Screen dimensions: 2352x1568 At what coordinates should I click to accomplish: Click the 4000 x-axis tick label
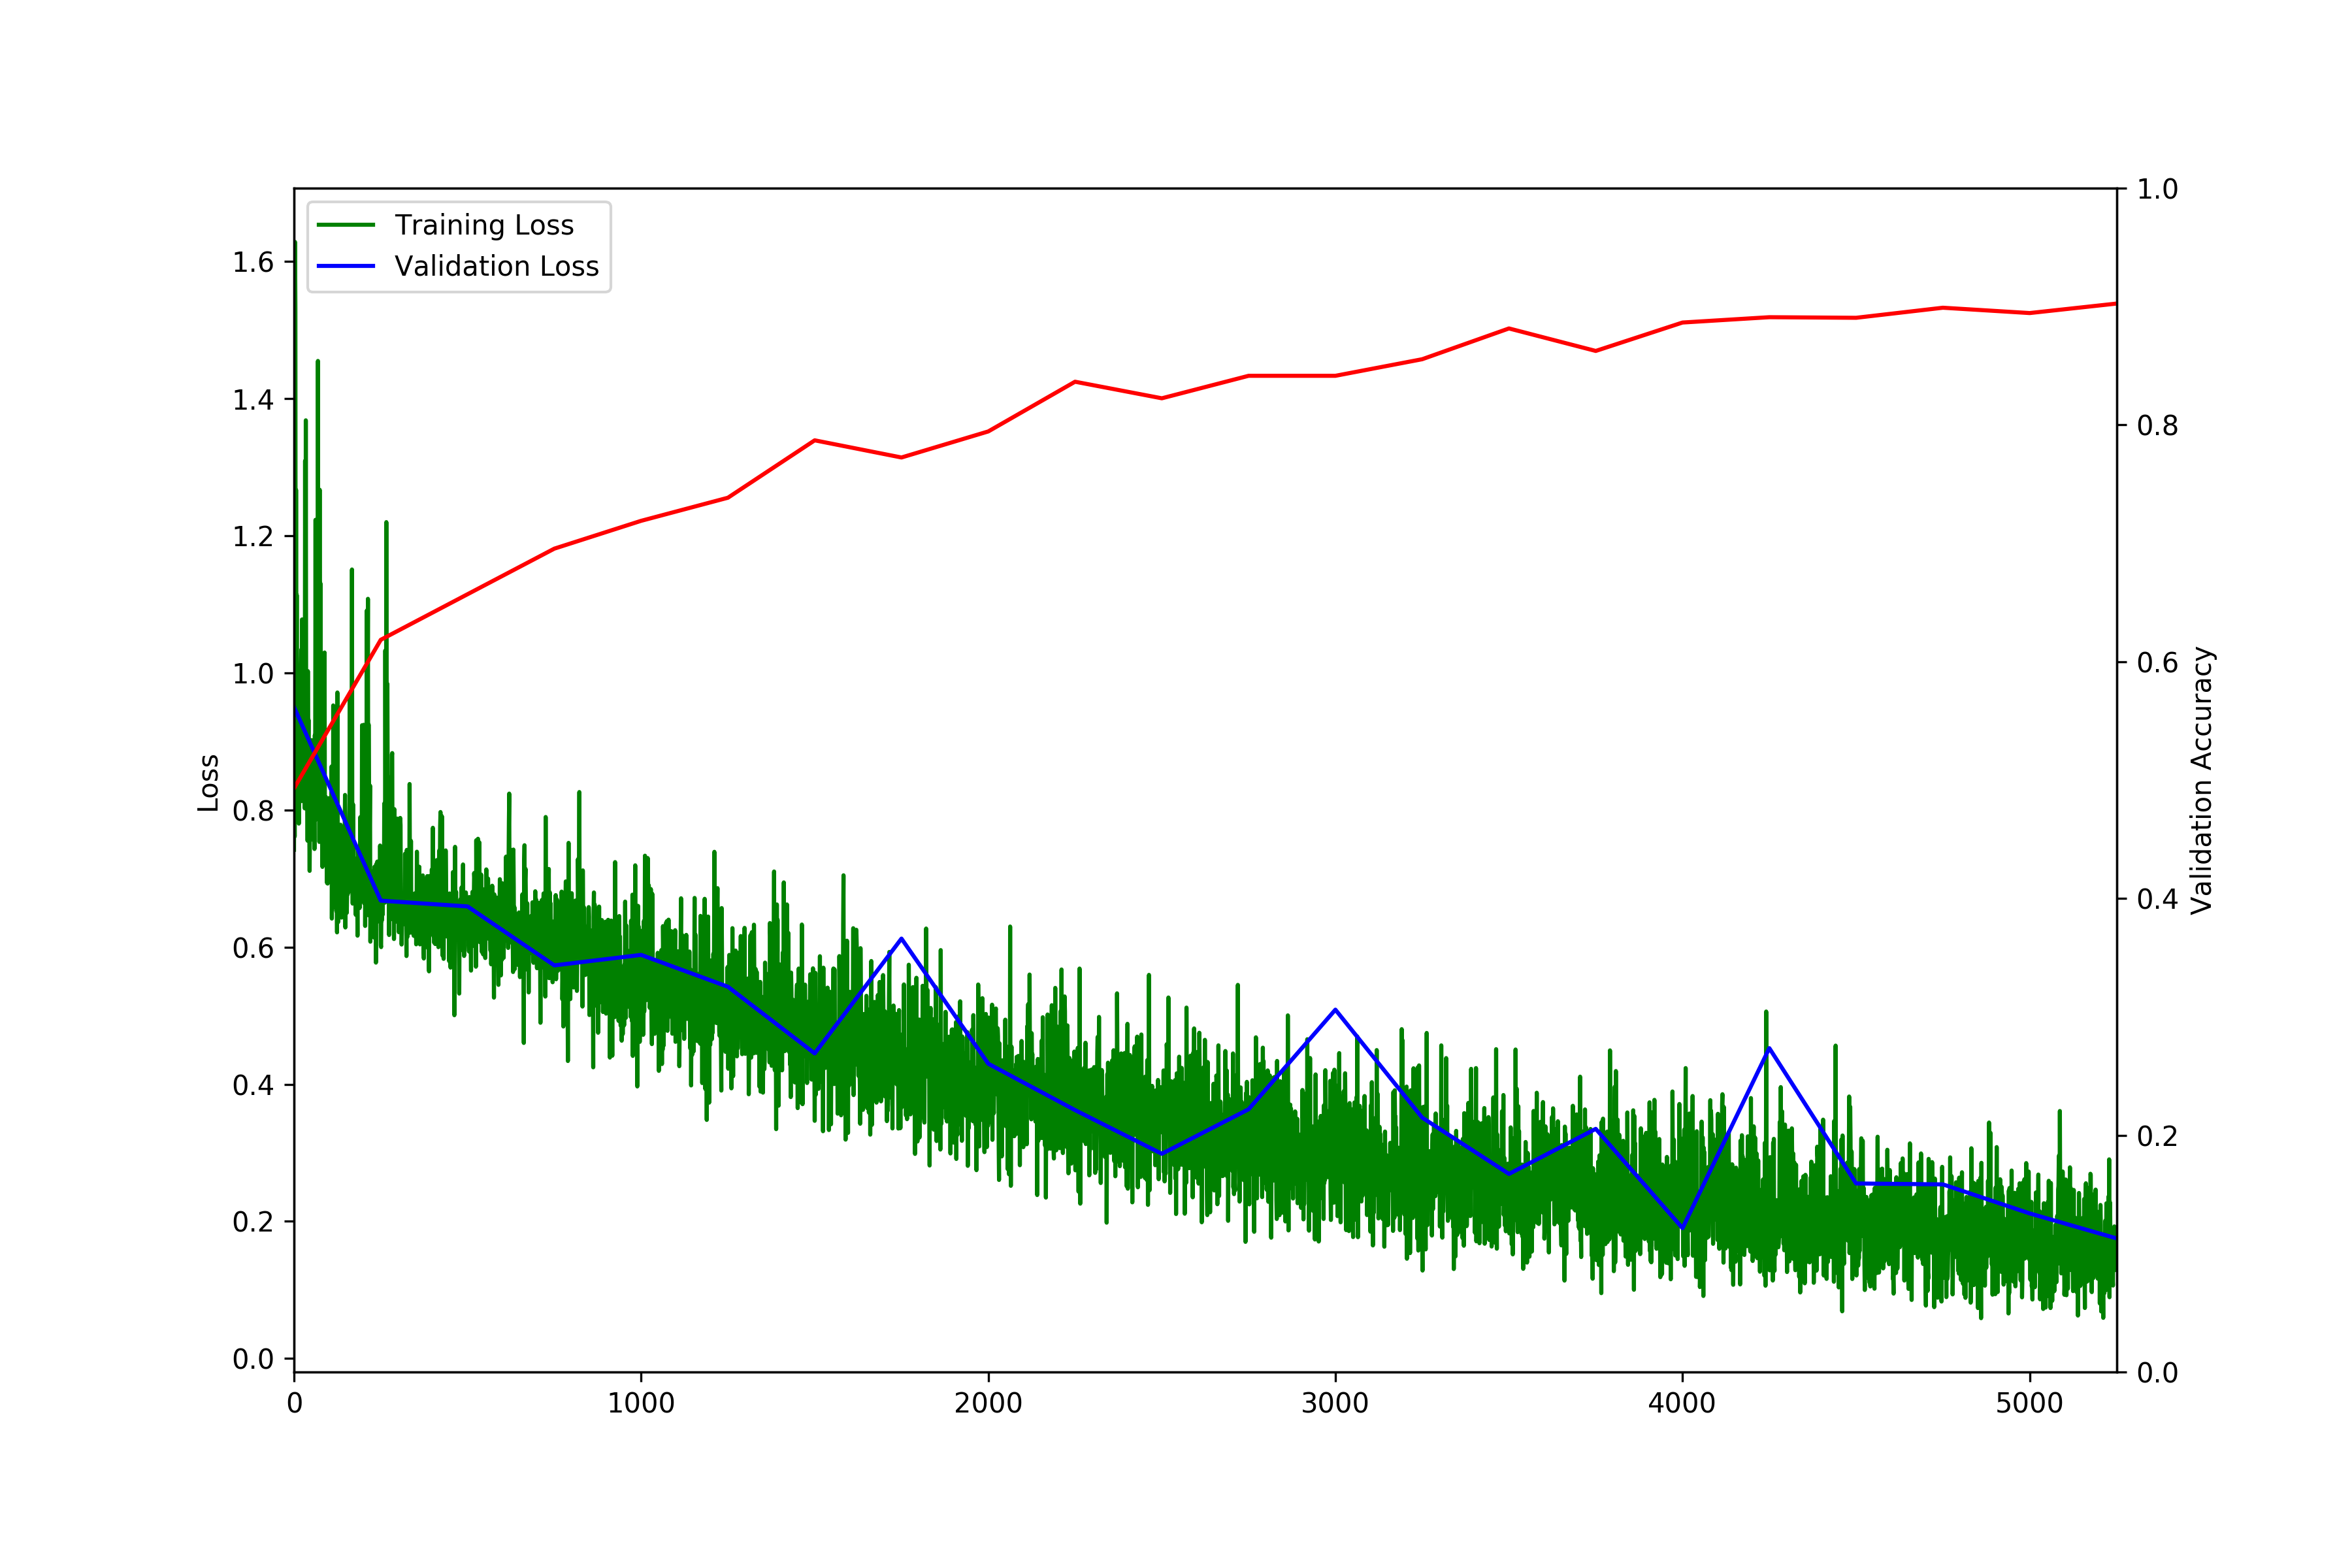pyautogui.click(x=1682, y=1404)
